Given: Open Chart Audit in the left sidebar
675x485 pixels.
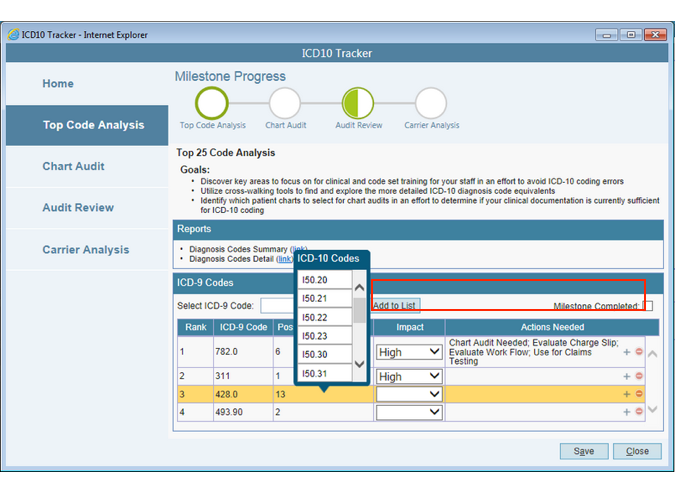Looking at the screenshot, I should (73, 167).
